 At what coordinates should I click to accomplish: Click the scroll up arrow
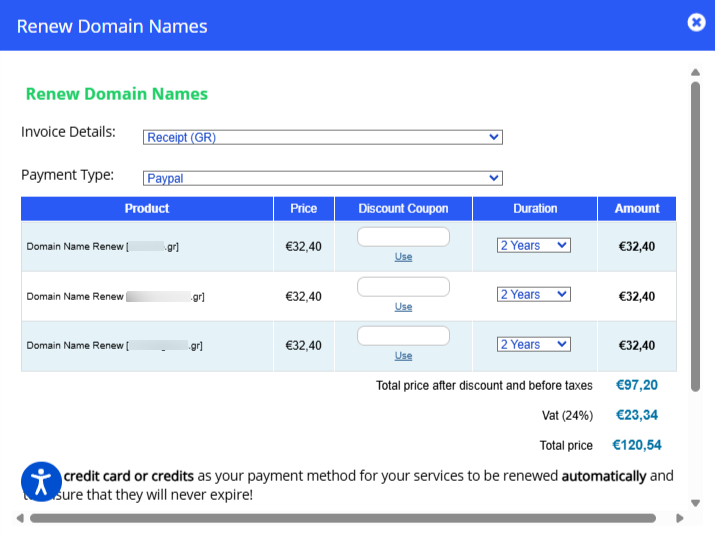(695, 72)
